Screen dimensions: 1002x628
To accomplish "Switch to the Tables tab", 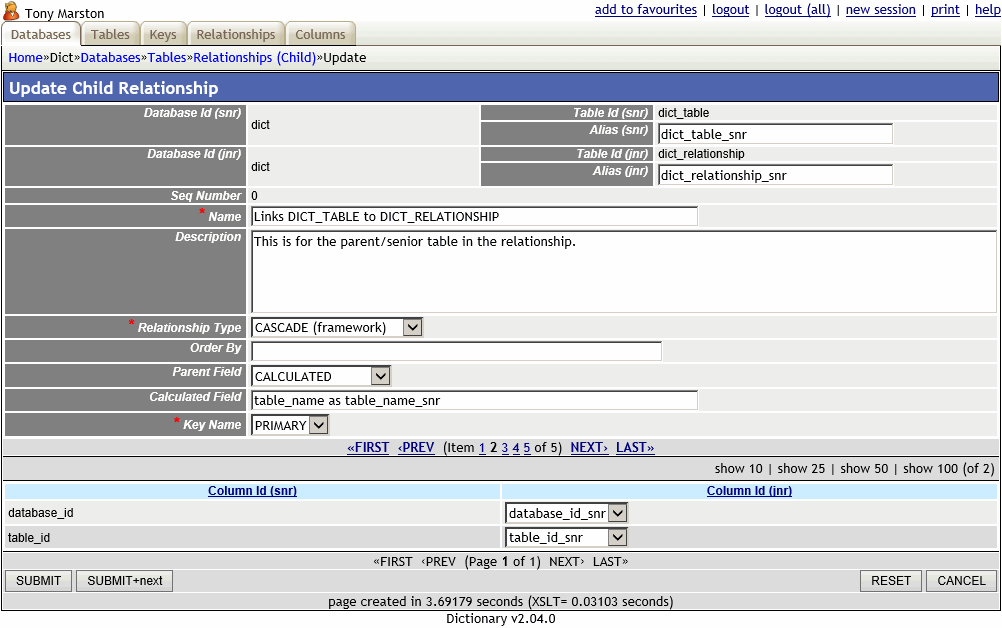I will (109, 33).
